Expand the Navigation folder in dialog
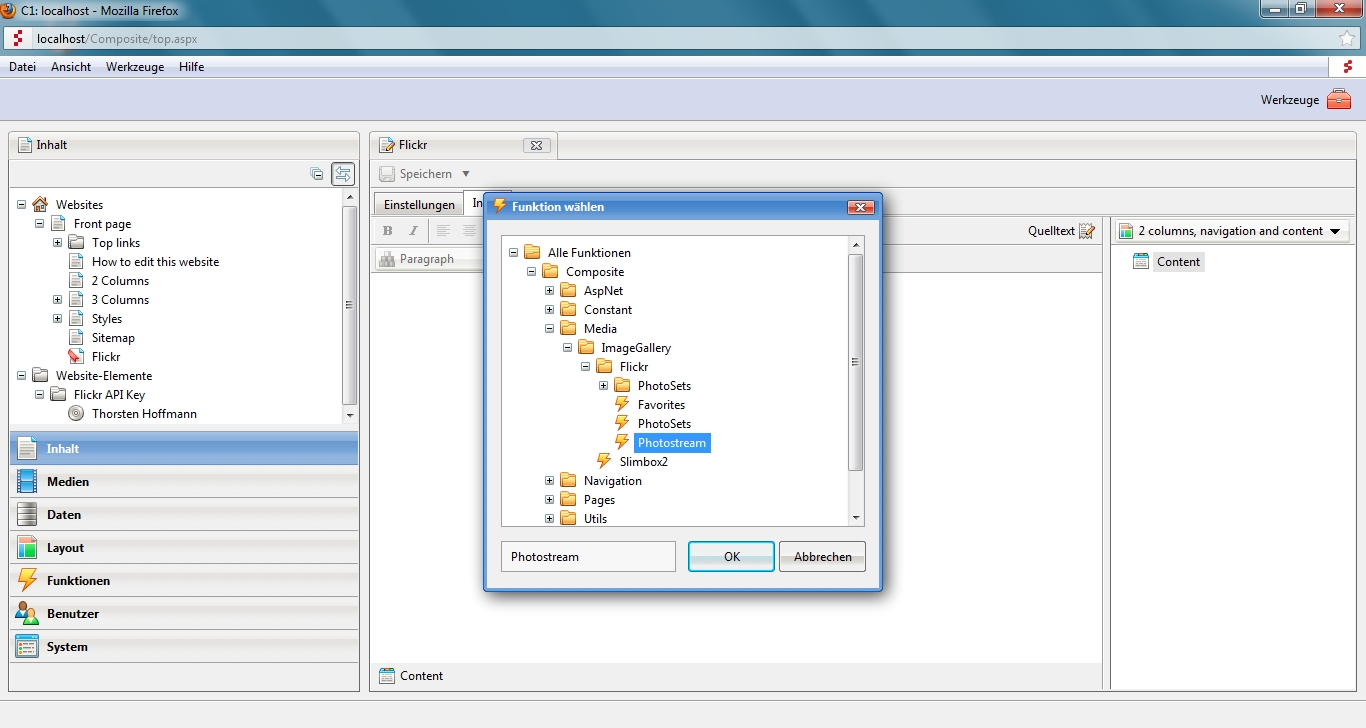The image size is (1366, 728). tap(549, 481)
